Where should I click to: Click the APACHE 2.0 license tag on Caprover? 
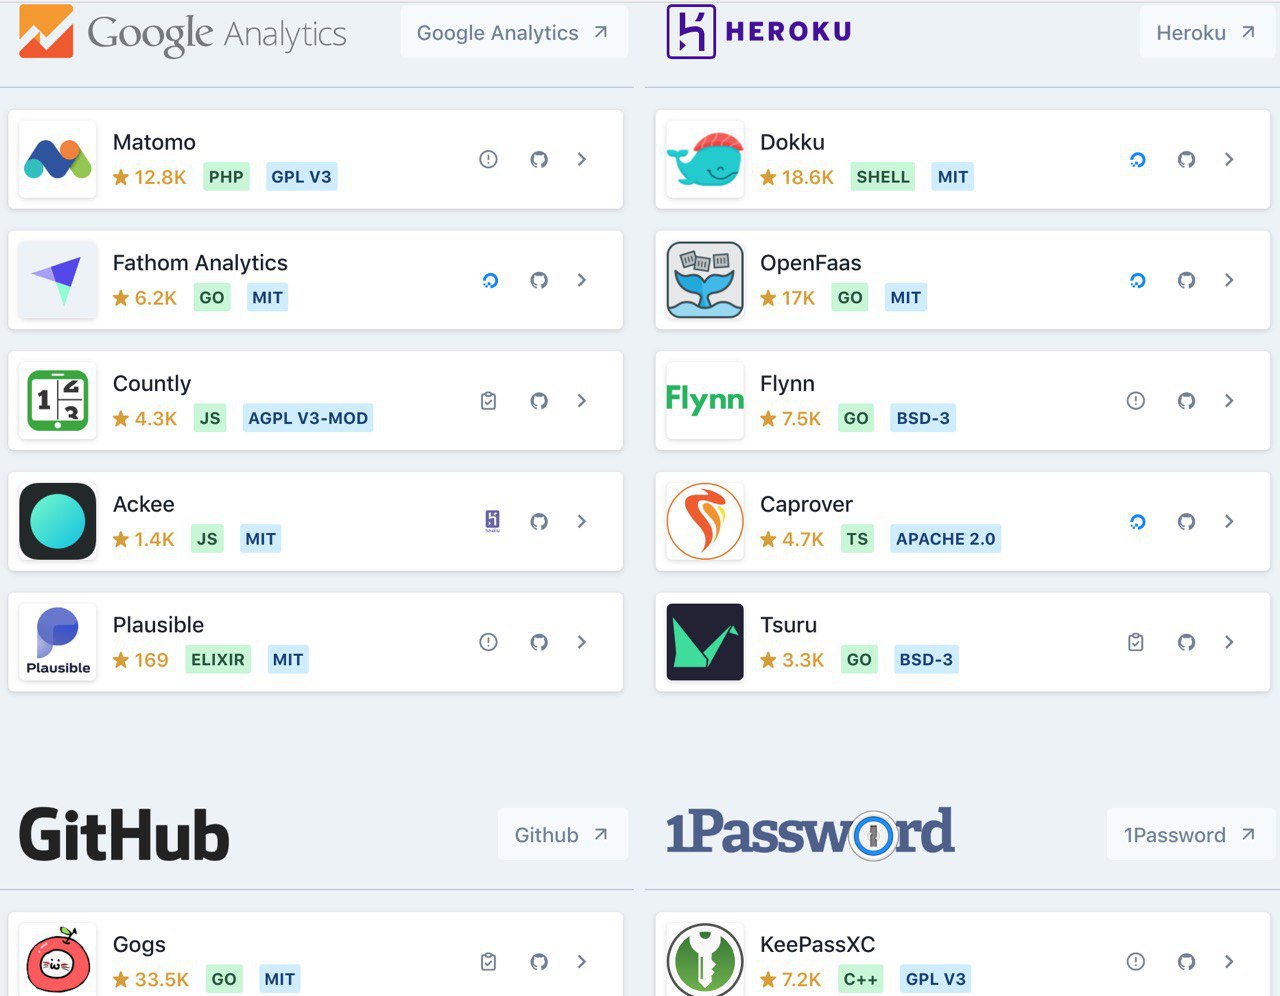tap(945, 539)
